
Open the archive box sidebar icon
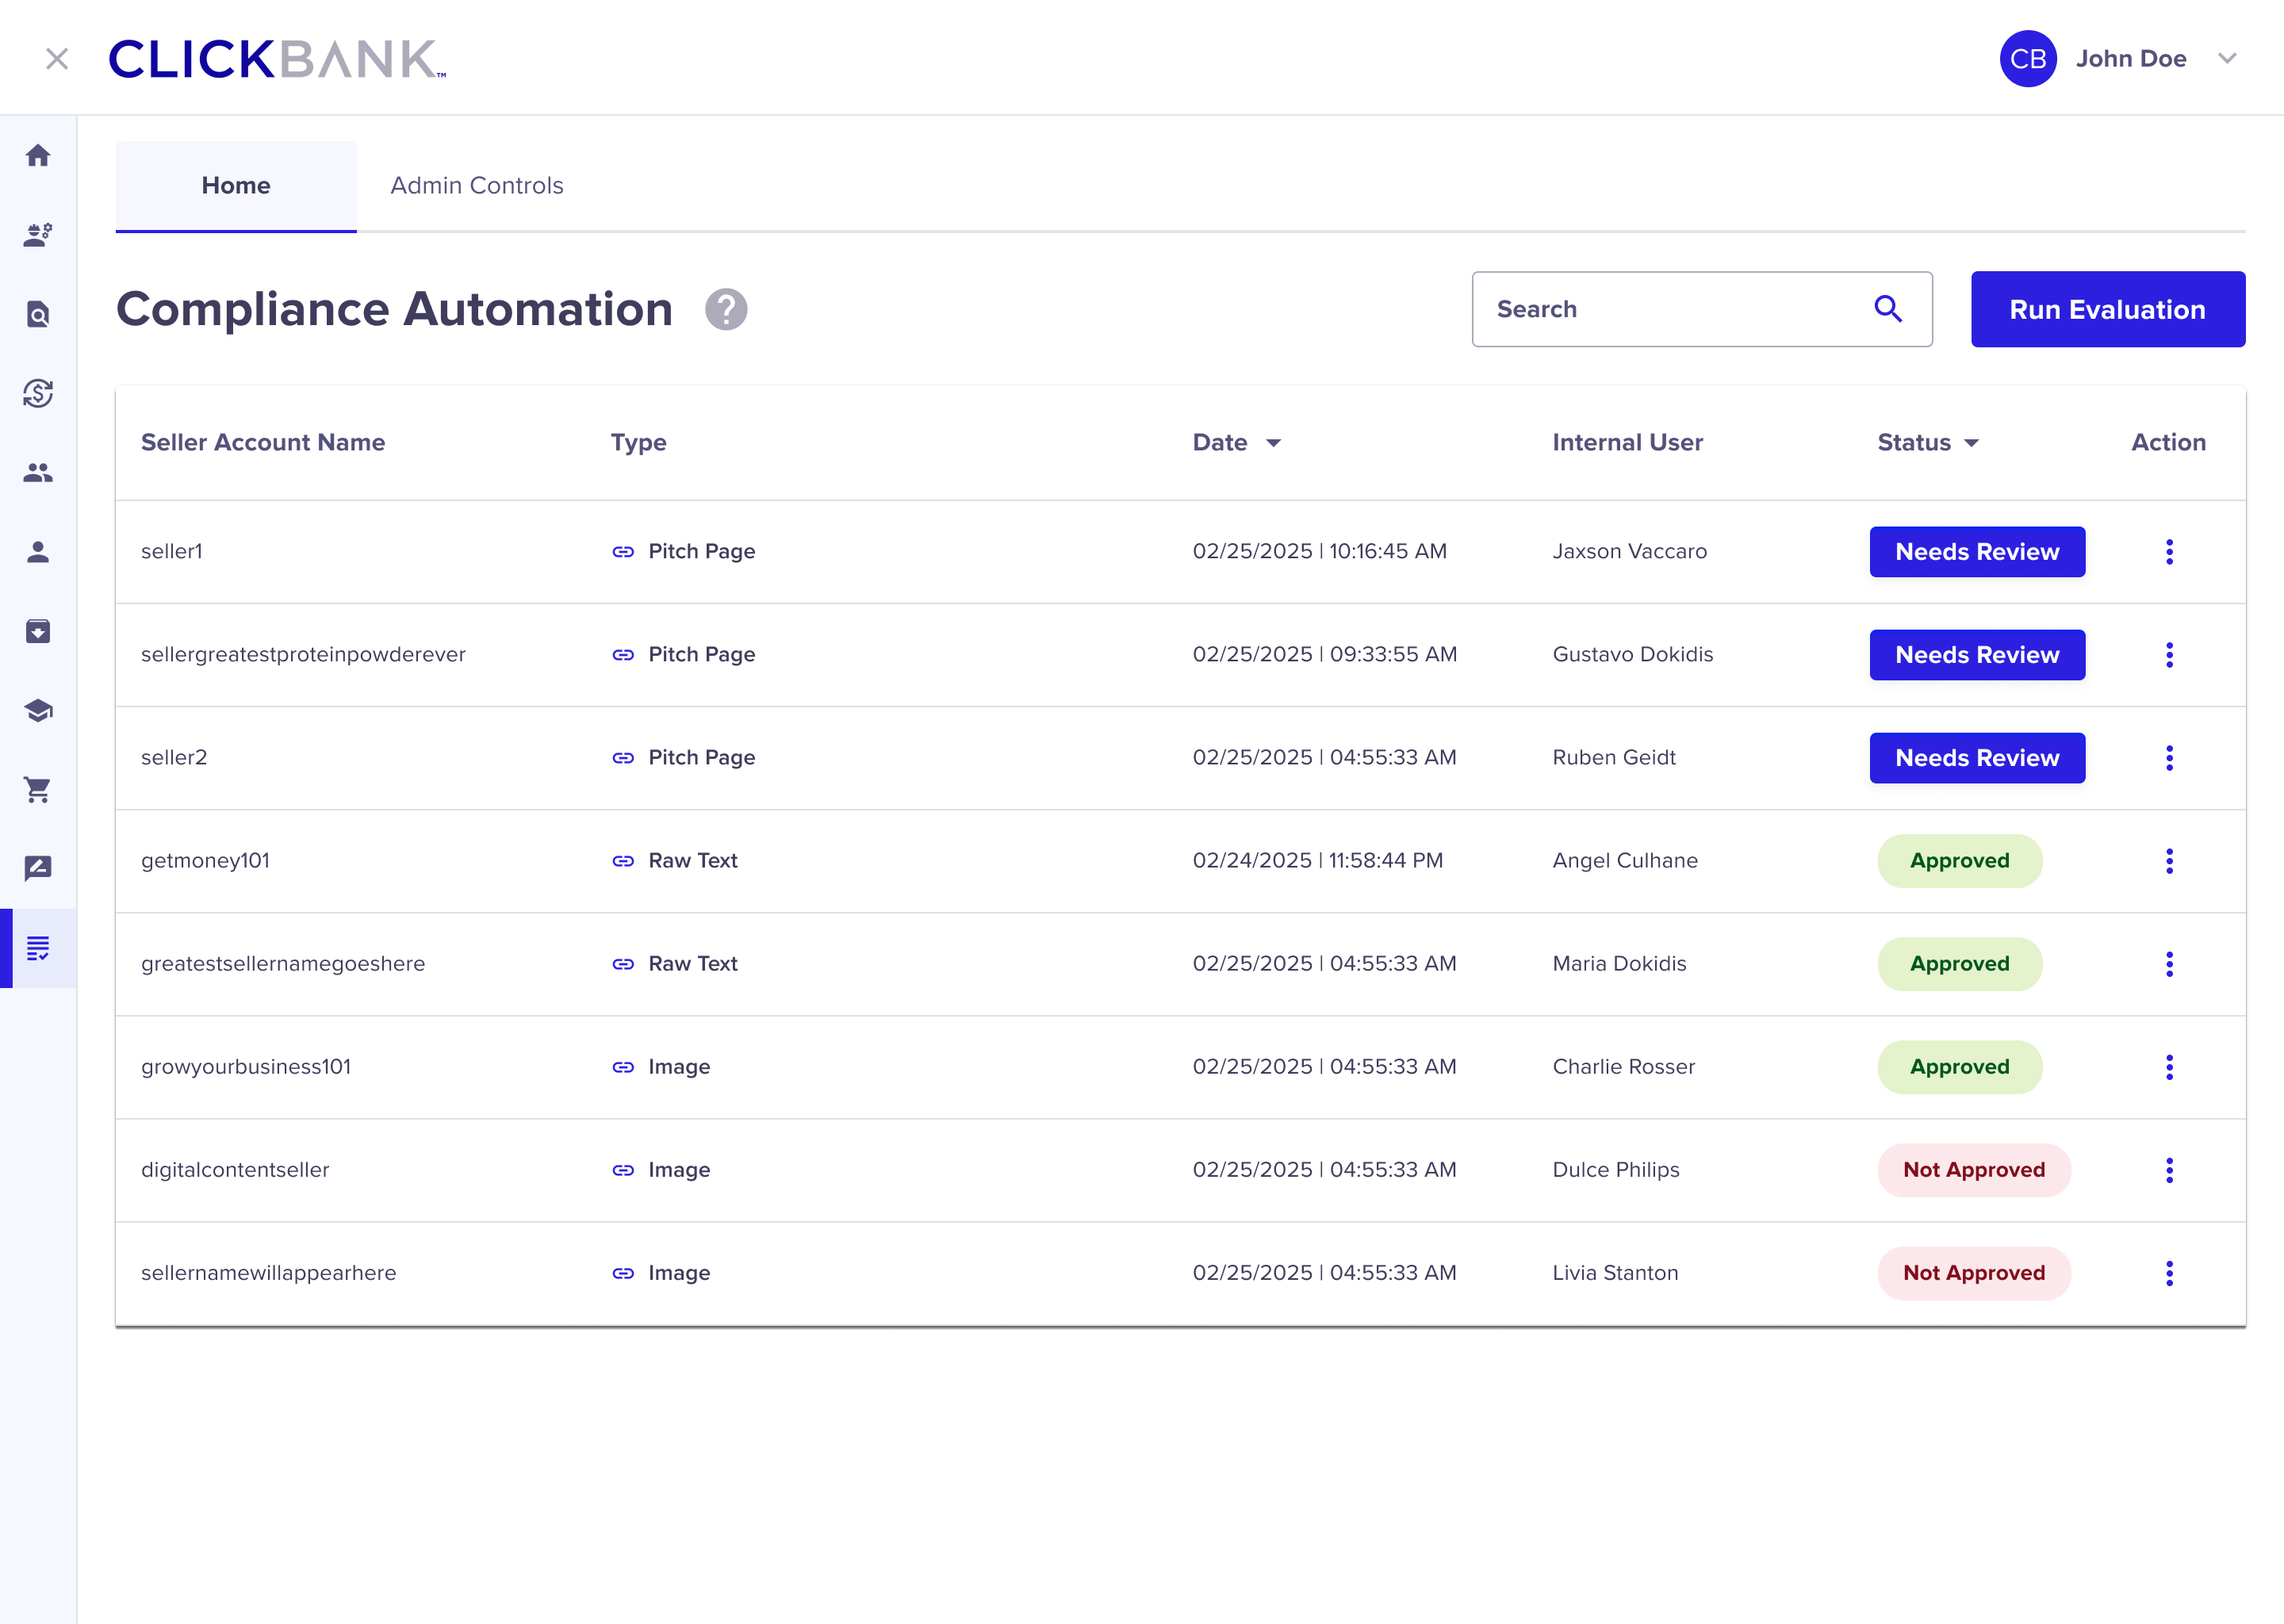pos(38,631)
